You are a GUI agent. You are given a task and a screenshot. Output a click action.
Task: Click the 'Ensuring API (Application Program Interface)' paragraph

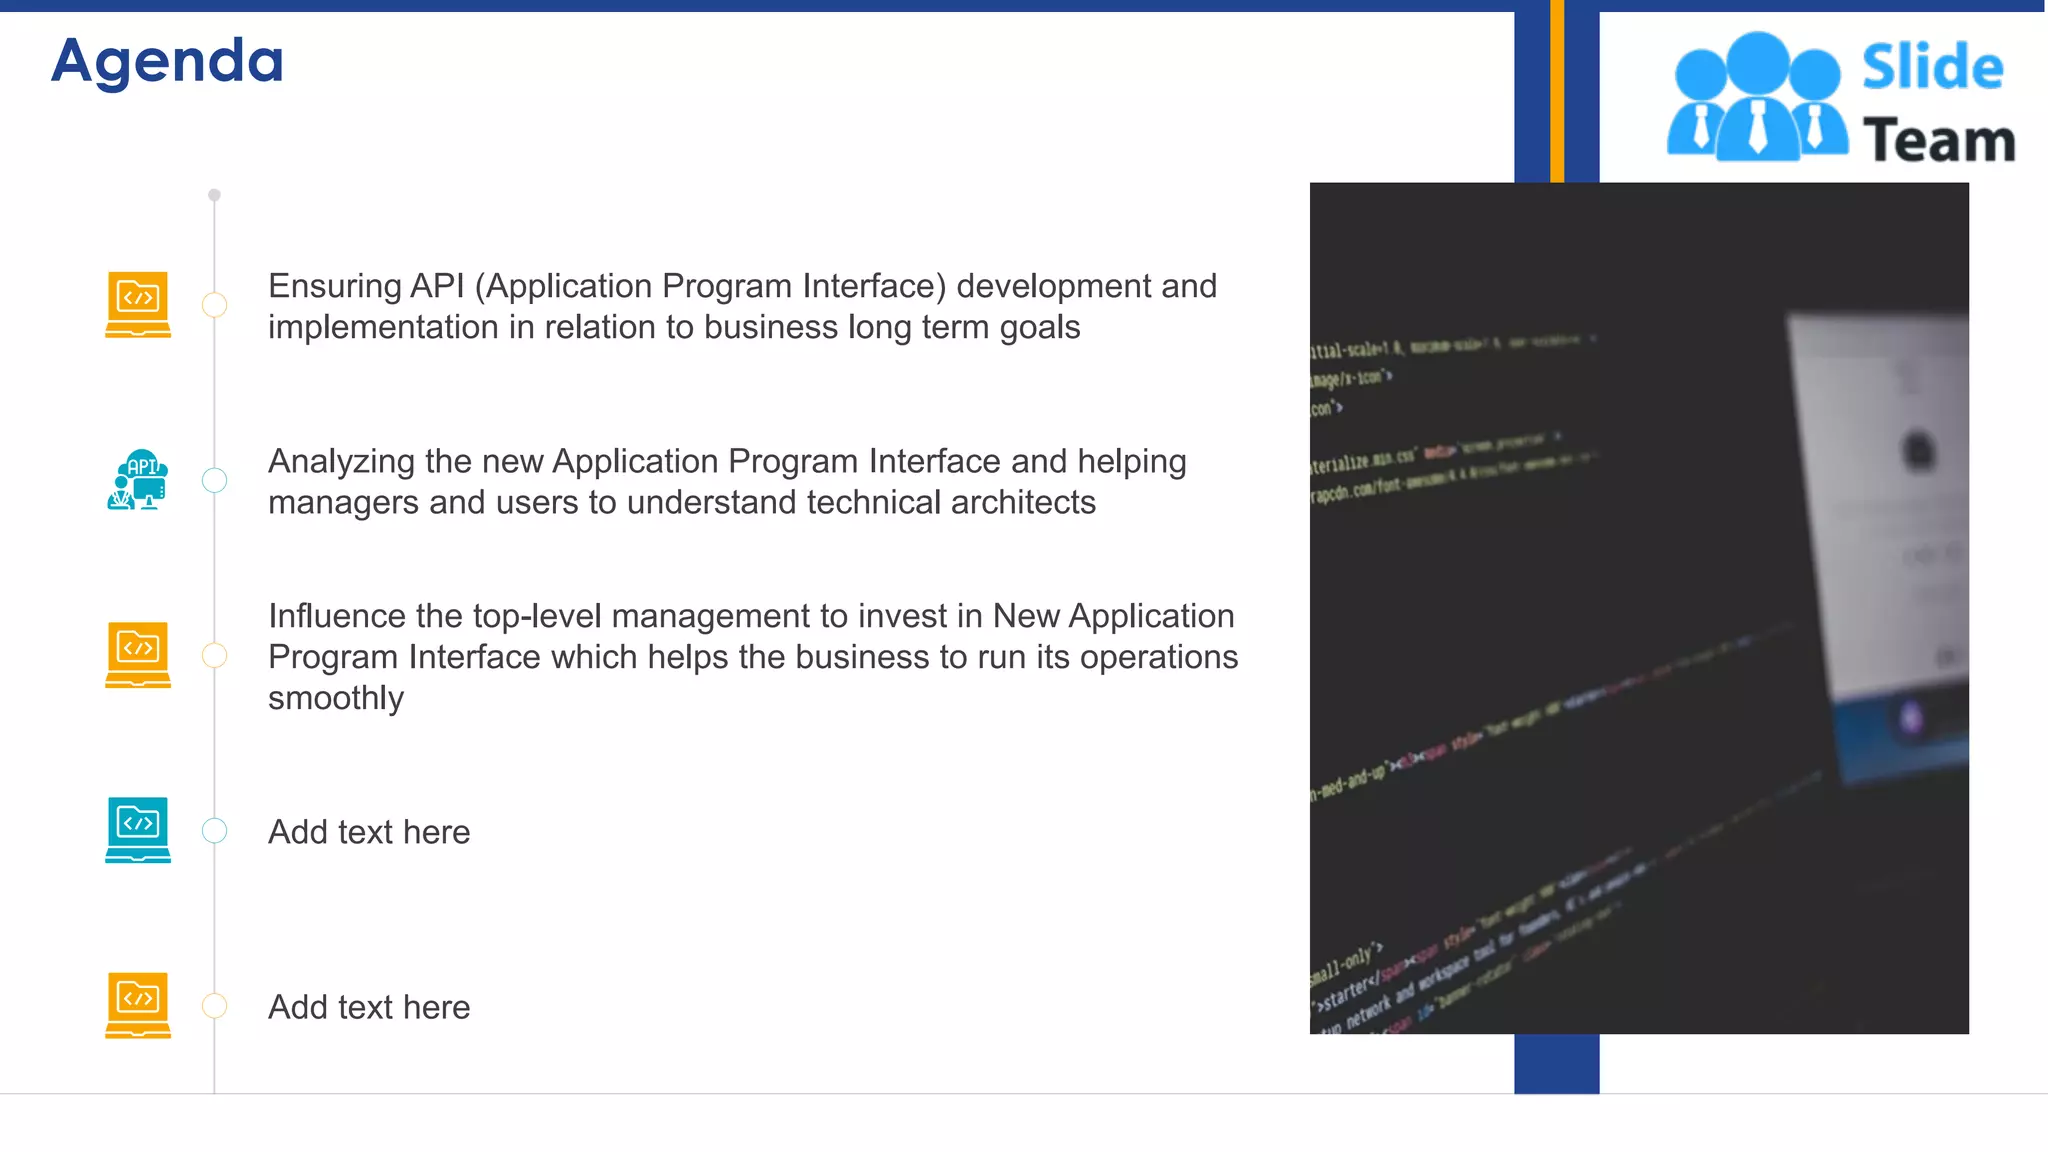click(742, 306)
